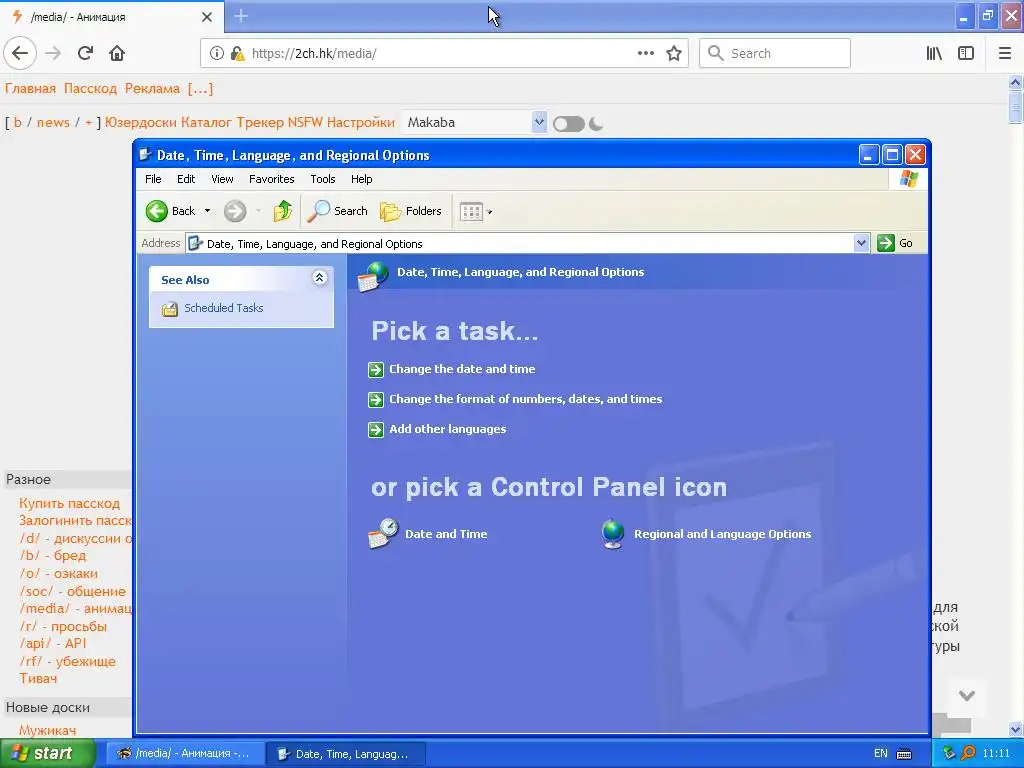Image resolution: width=1024 pixels, height=768 pixels.
Task: Click the Up folder icon in toolbar
Action: [282, 211]
